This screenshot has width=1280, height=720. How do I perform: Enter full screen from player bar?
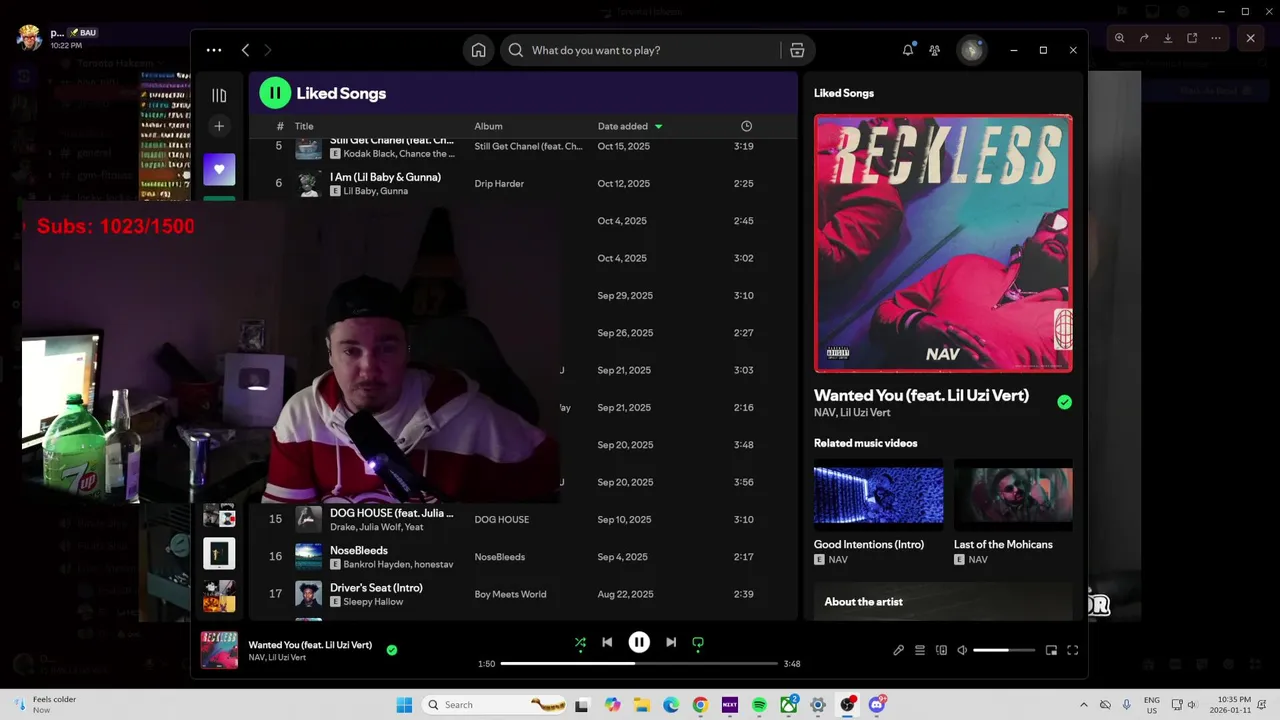[1072, 650]
